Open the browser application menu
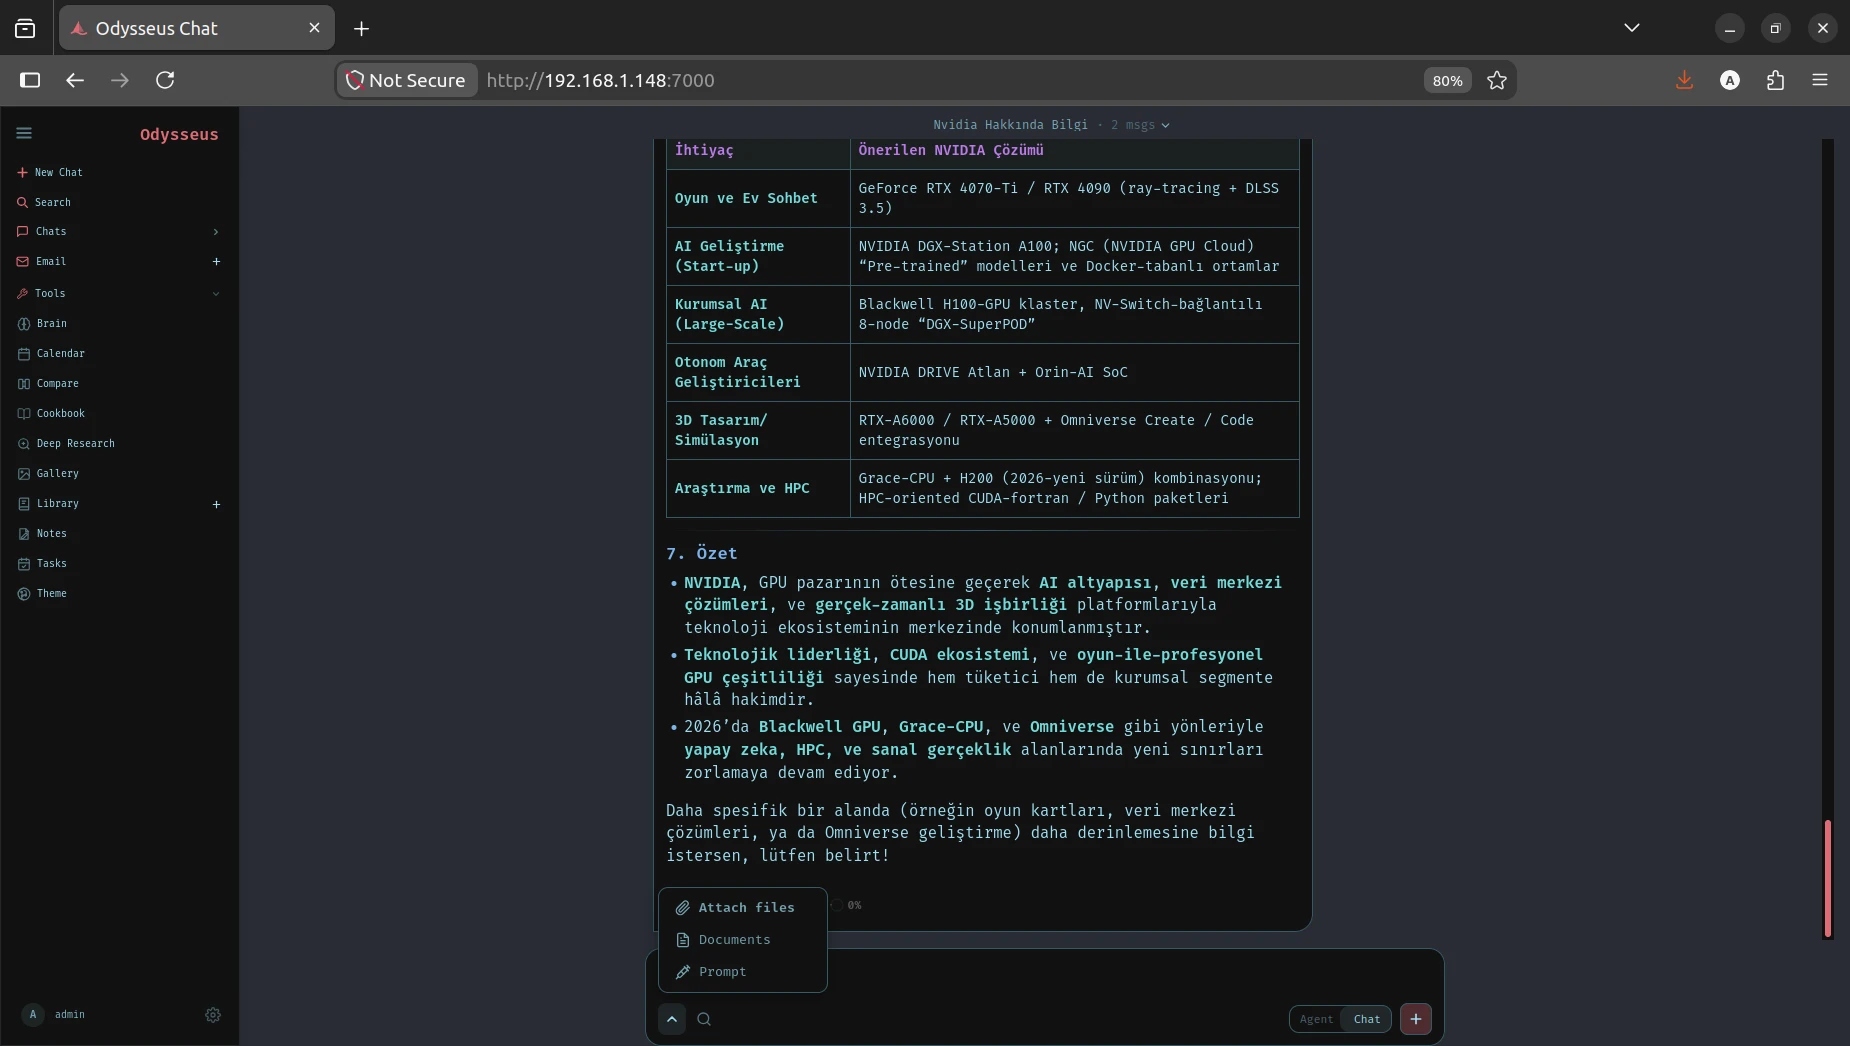 tap(1820, 80)
